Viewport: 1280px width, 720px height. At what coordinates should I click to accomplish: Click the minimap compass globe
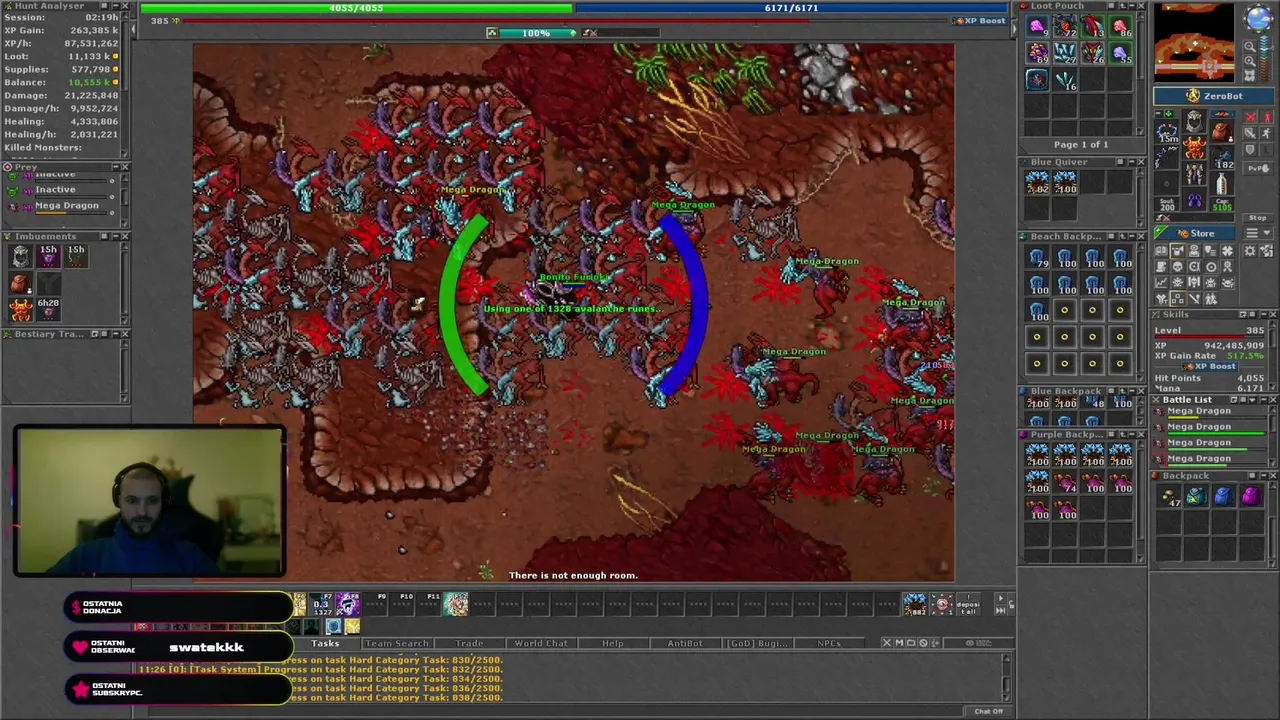(1259, 18)
